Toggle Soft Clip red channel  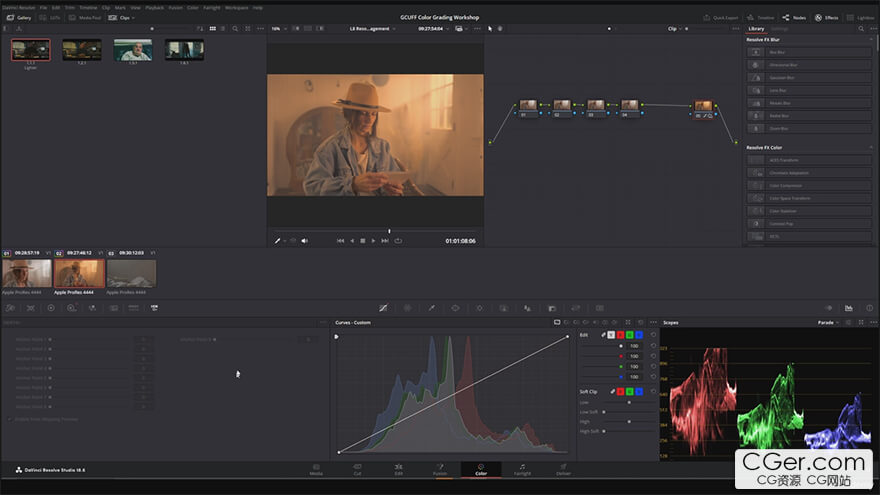click(620, 392)
